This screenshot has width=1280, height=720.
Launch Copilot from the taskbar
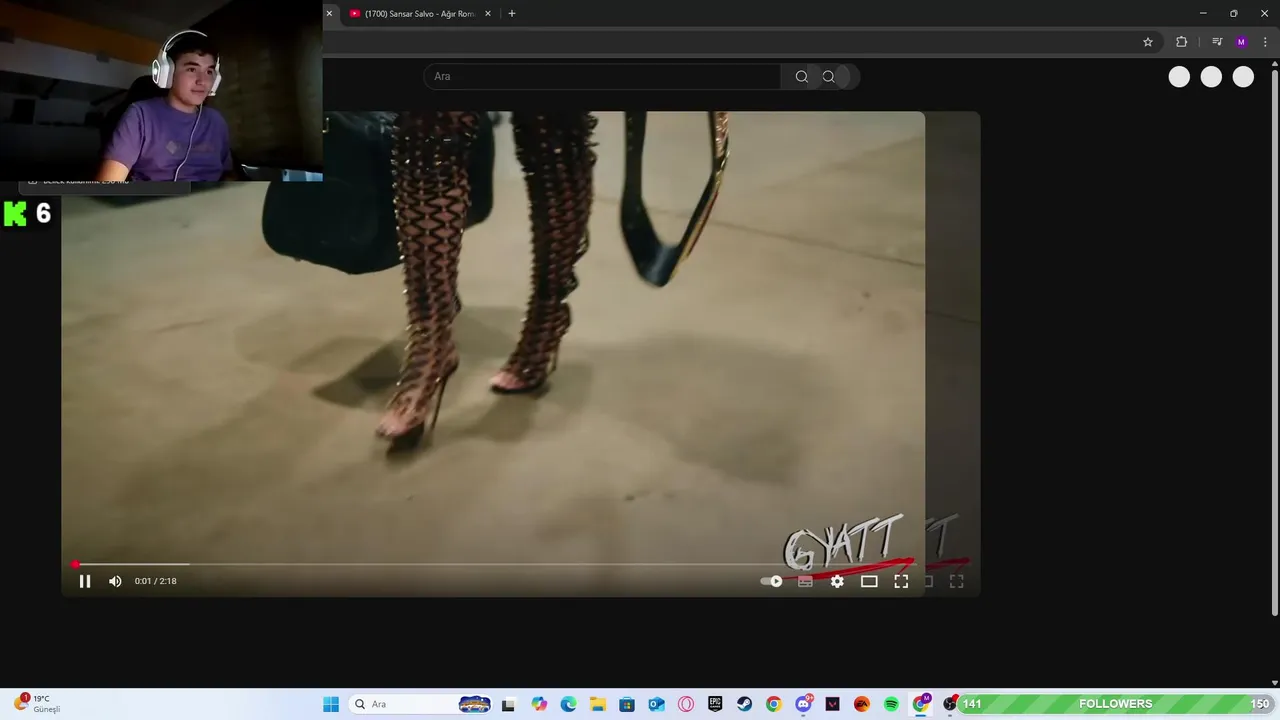[x=539, y=704]
